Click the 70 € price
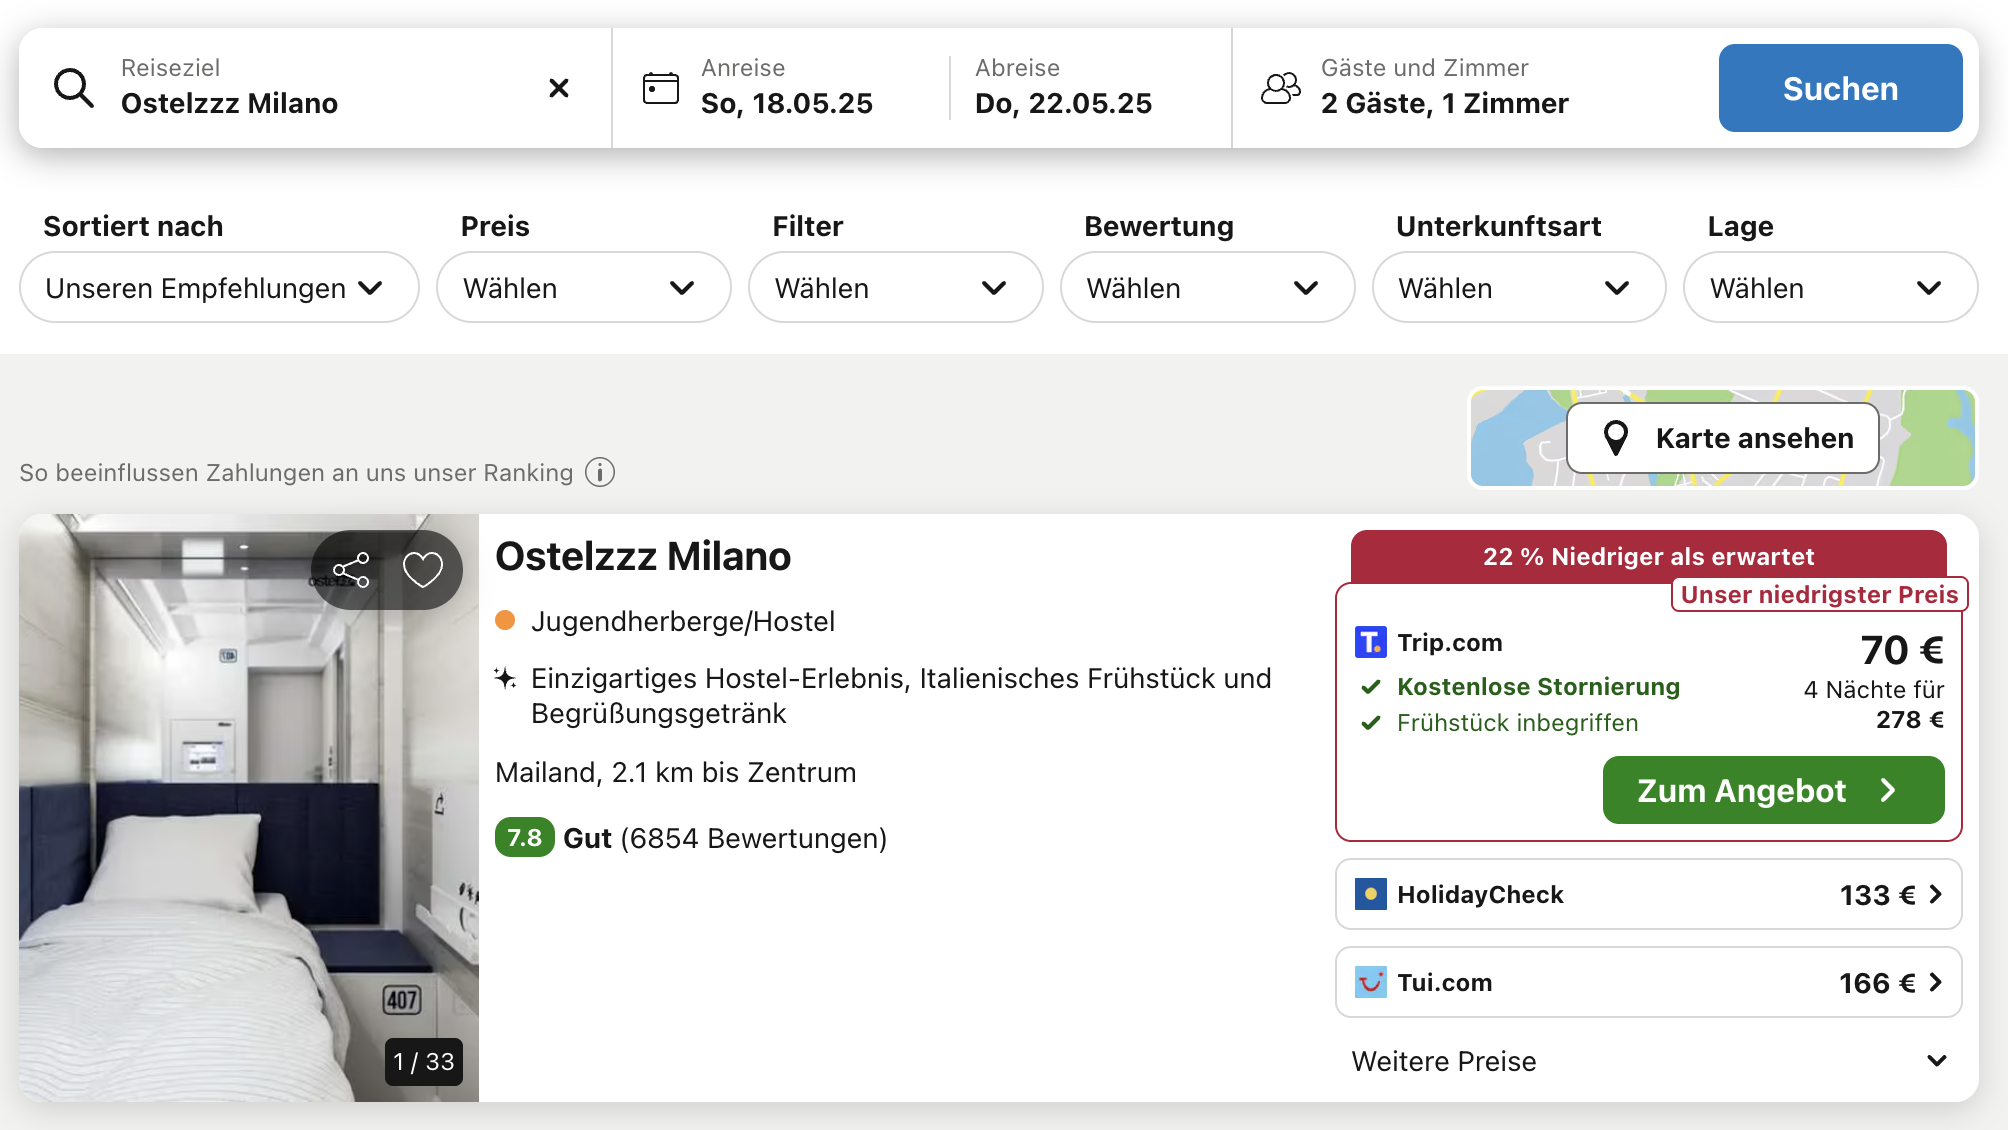 point(1902,650)
